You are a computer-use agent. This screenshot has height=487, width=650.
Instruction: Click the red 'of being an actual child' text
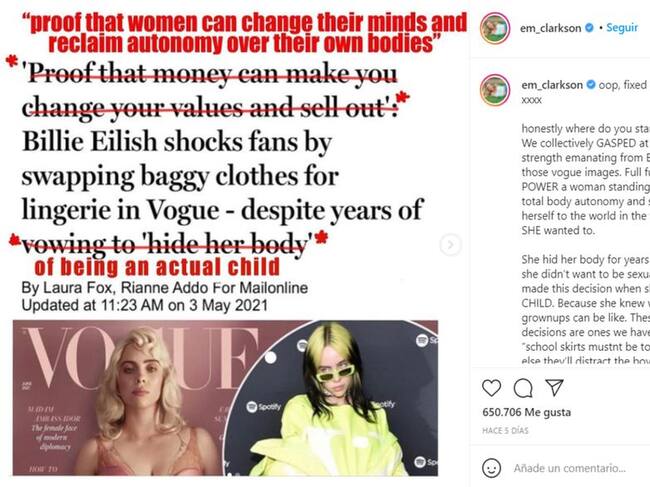158,267
